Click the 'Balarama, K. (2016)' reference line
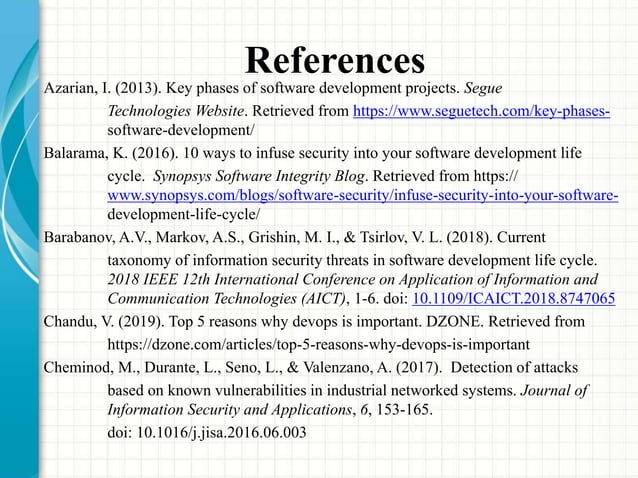The width and height of the screenshot is (638, 478). (x=312, y=153)
